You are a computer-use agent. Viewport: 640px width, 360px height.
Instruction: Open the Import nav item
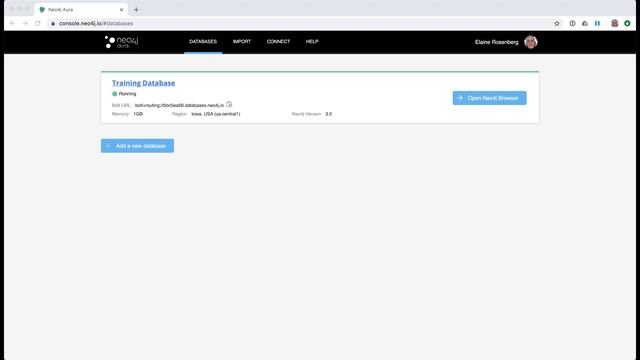pyautogui.click(x=242, y=42)
